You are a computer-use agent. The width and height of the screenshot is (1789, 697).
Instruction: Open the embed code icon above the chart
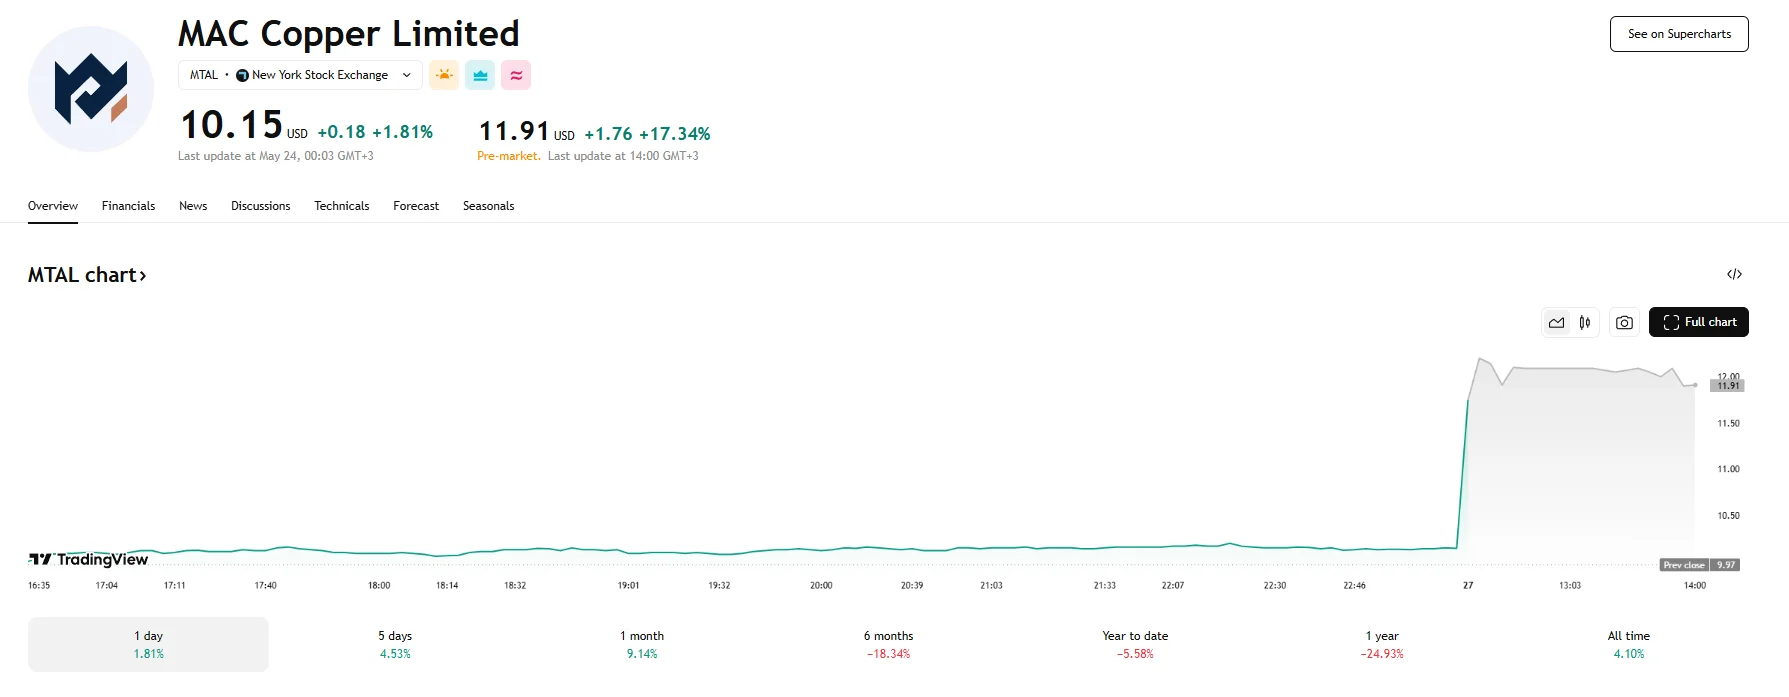point(1735,273)
